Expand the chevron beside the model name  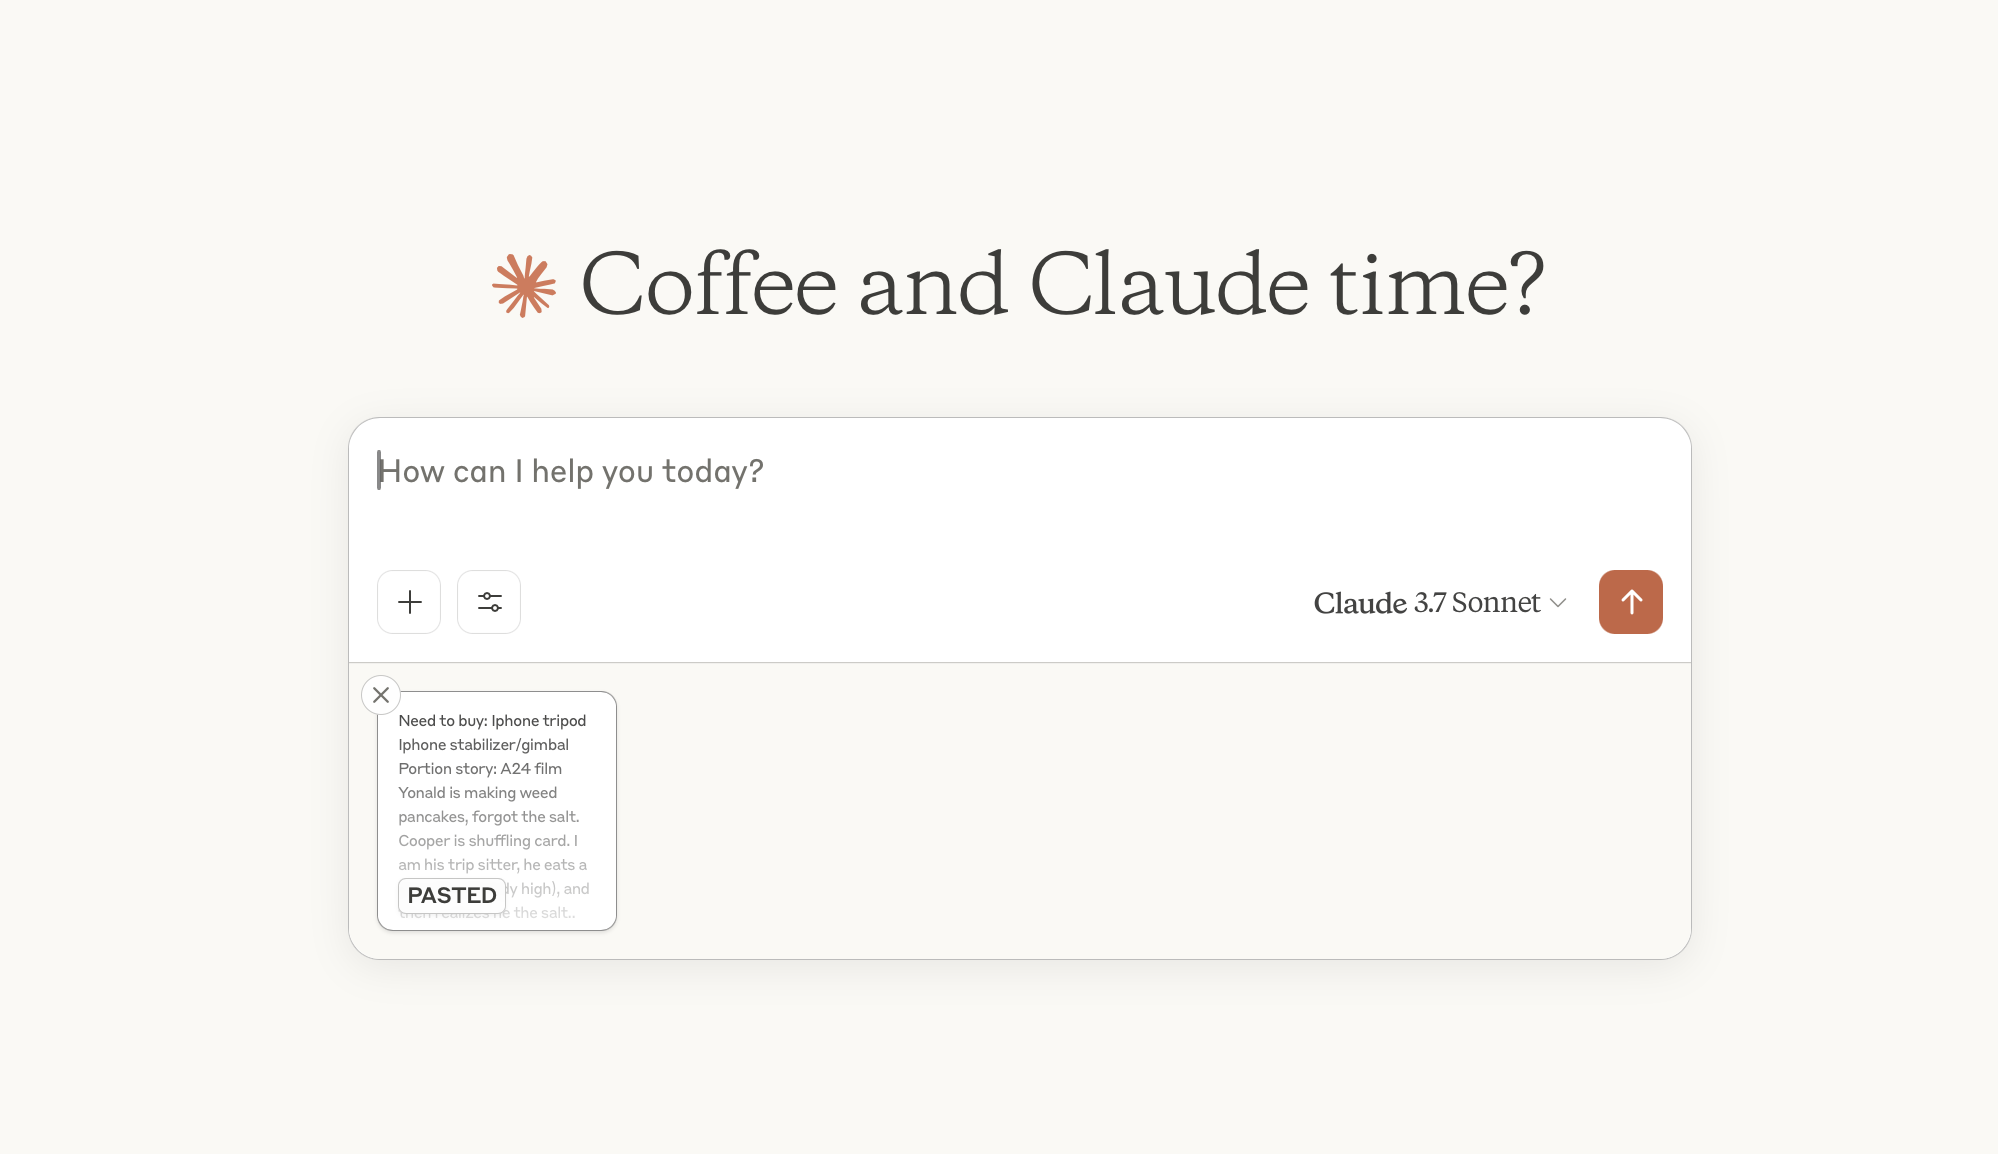pos(1558,603)
